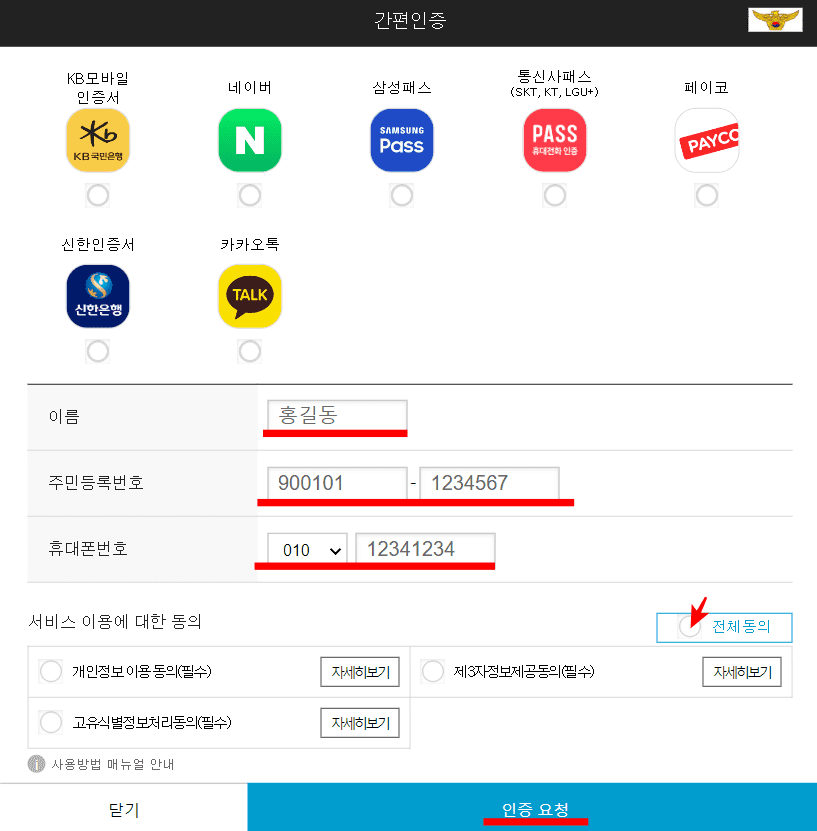Click the Samsung Pass icon

(402, 140)
